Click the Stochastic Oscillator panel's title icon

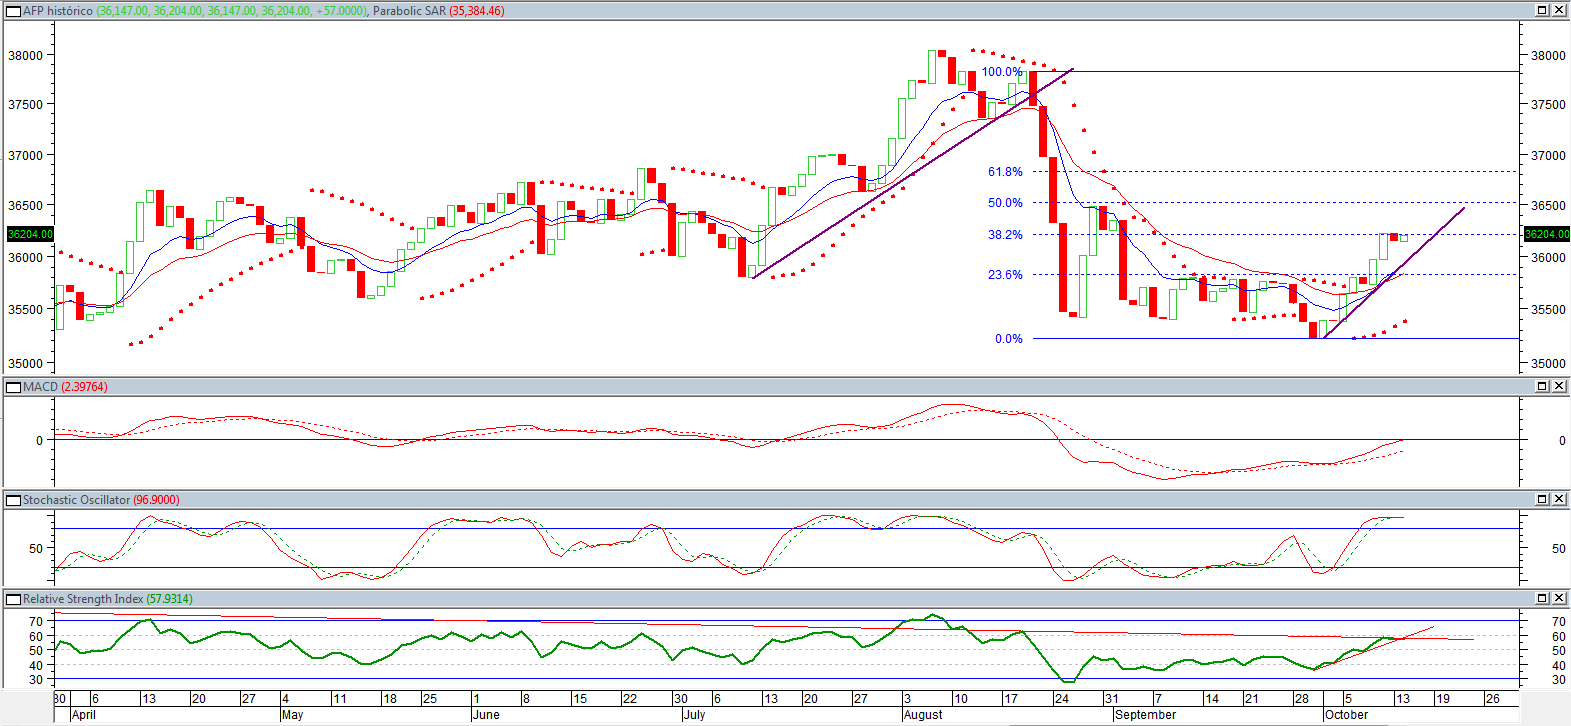point(14,500)
